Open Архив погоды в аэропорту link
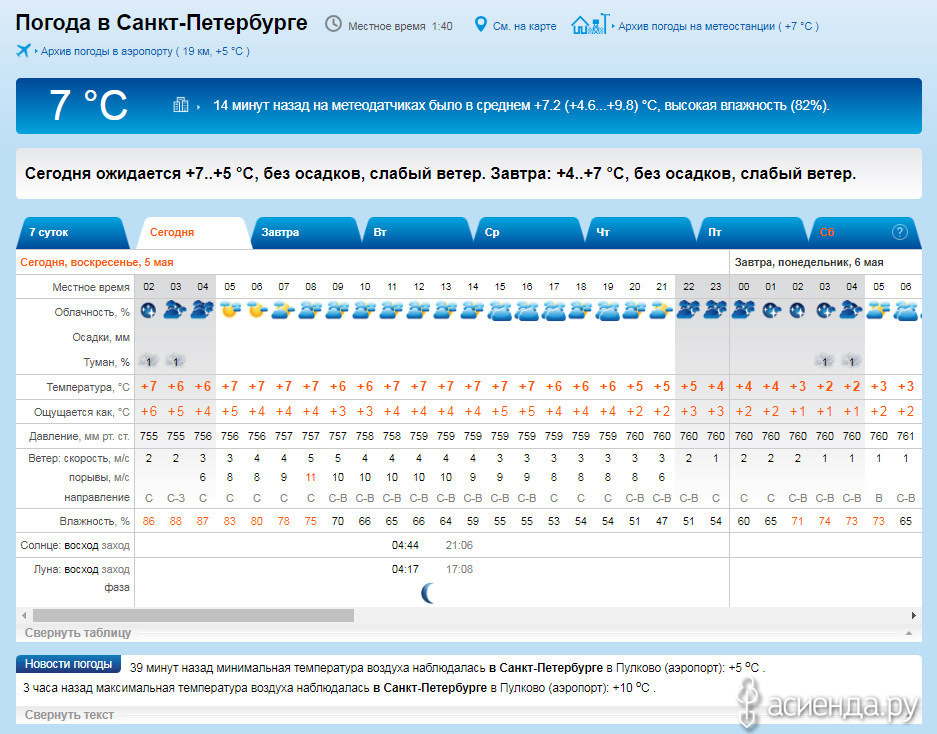The width and height of the screenshot is (937, 734). point(145,51)
